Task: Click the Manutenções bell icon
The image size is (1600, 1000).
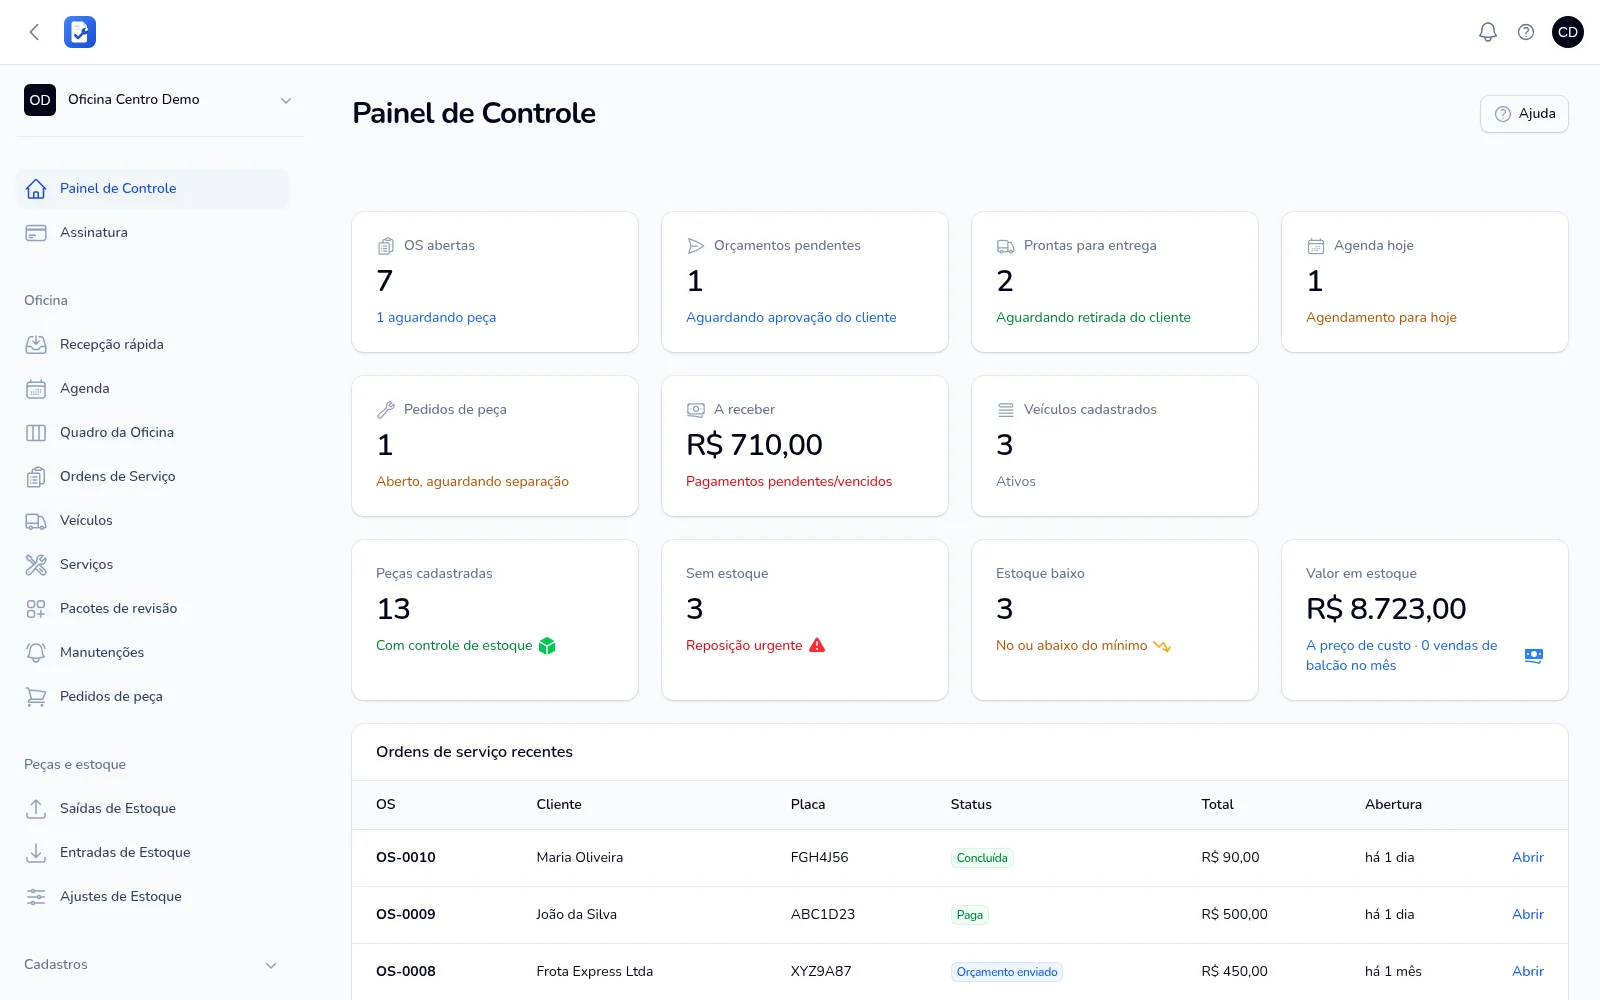Action: point(36,652)
